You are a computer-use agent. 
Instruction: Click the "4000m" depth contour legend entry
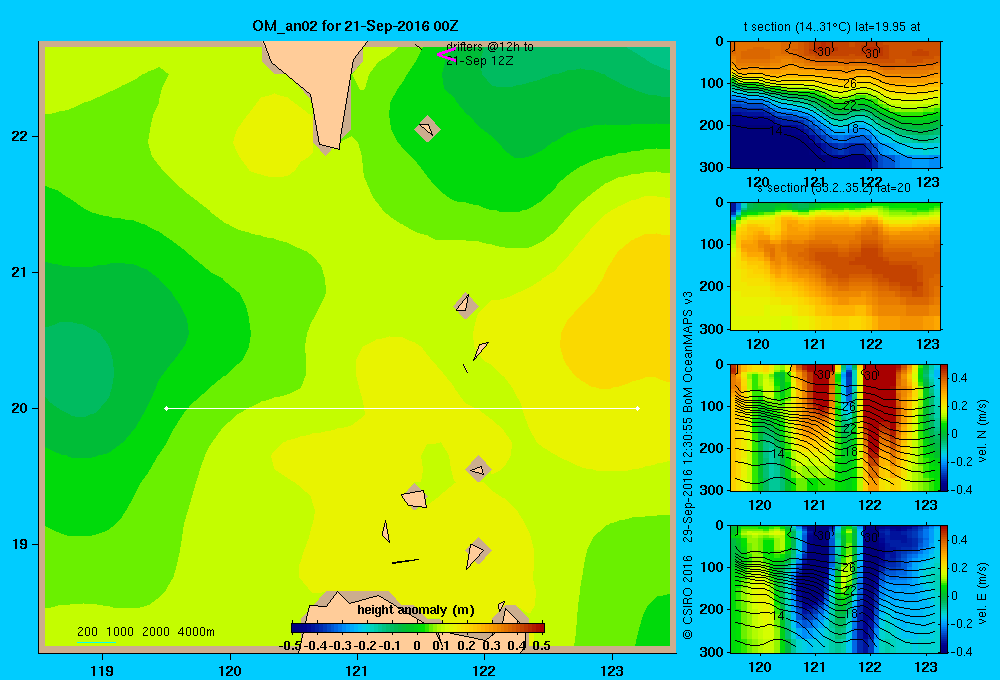[x=196, y=632]
